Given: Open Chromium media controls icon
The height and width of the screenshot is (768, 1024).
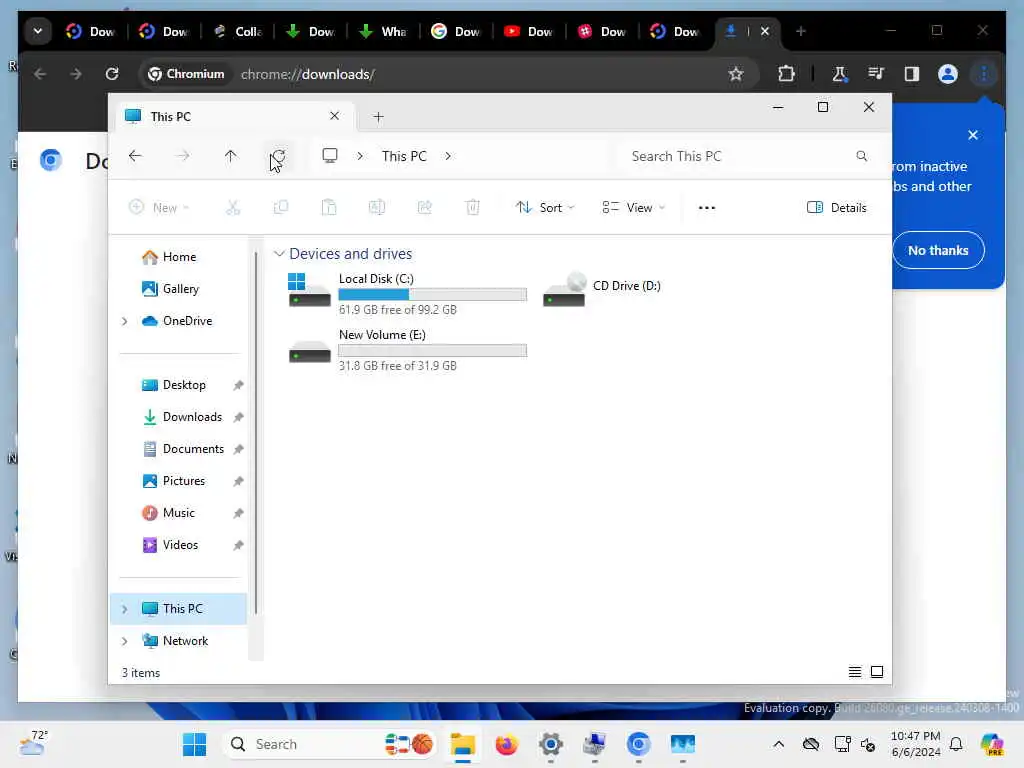Looking at the screenshot, I should 876,74.
